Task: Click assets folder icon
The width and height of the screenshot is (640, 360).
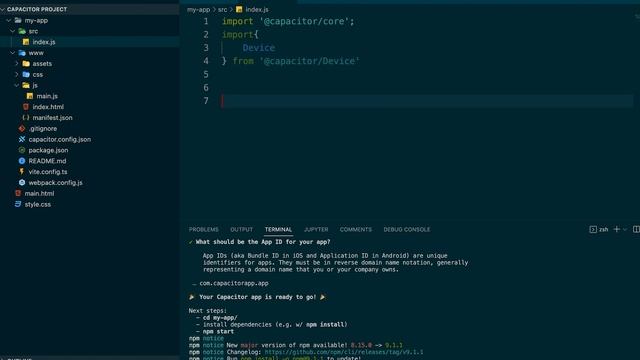Action: tap(26, 63)
